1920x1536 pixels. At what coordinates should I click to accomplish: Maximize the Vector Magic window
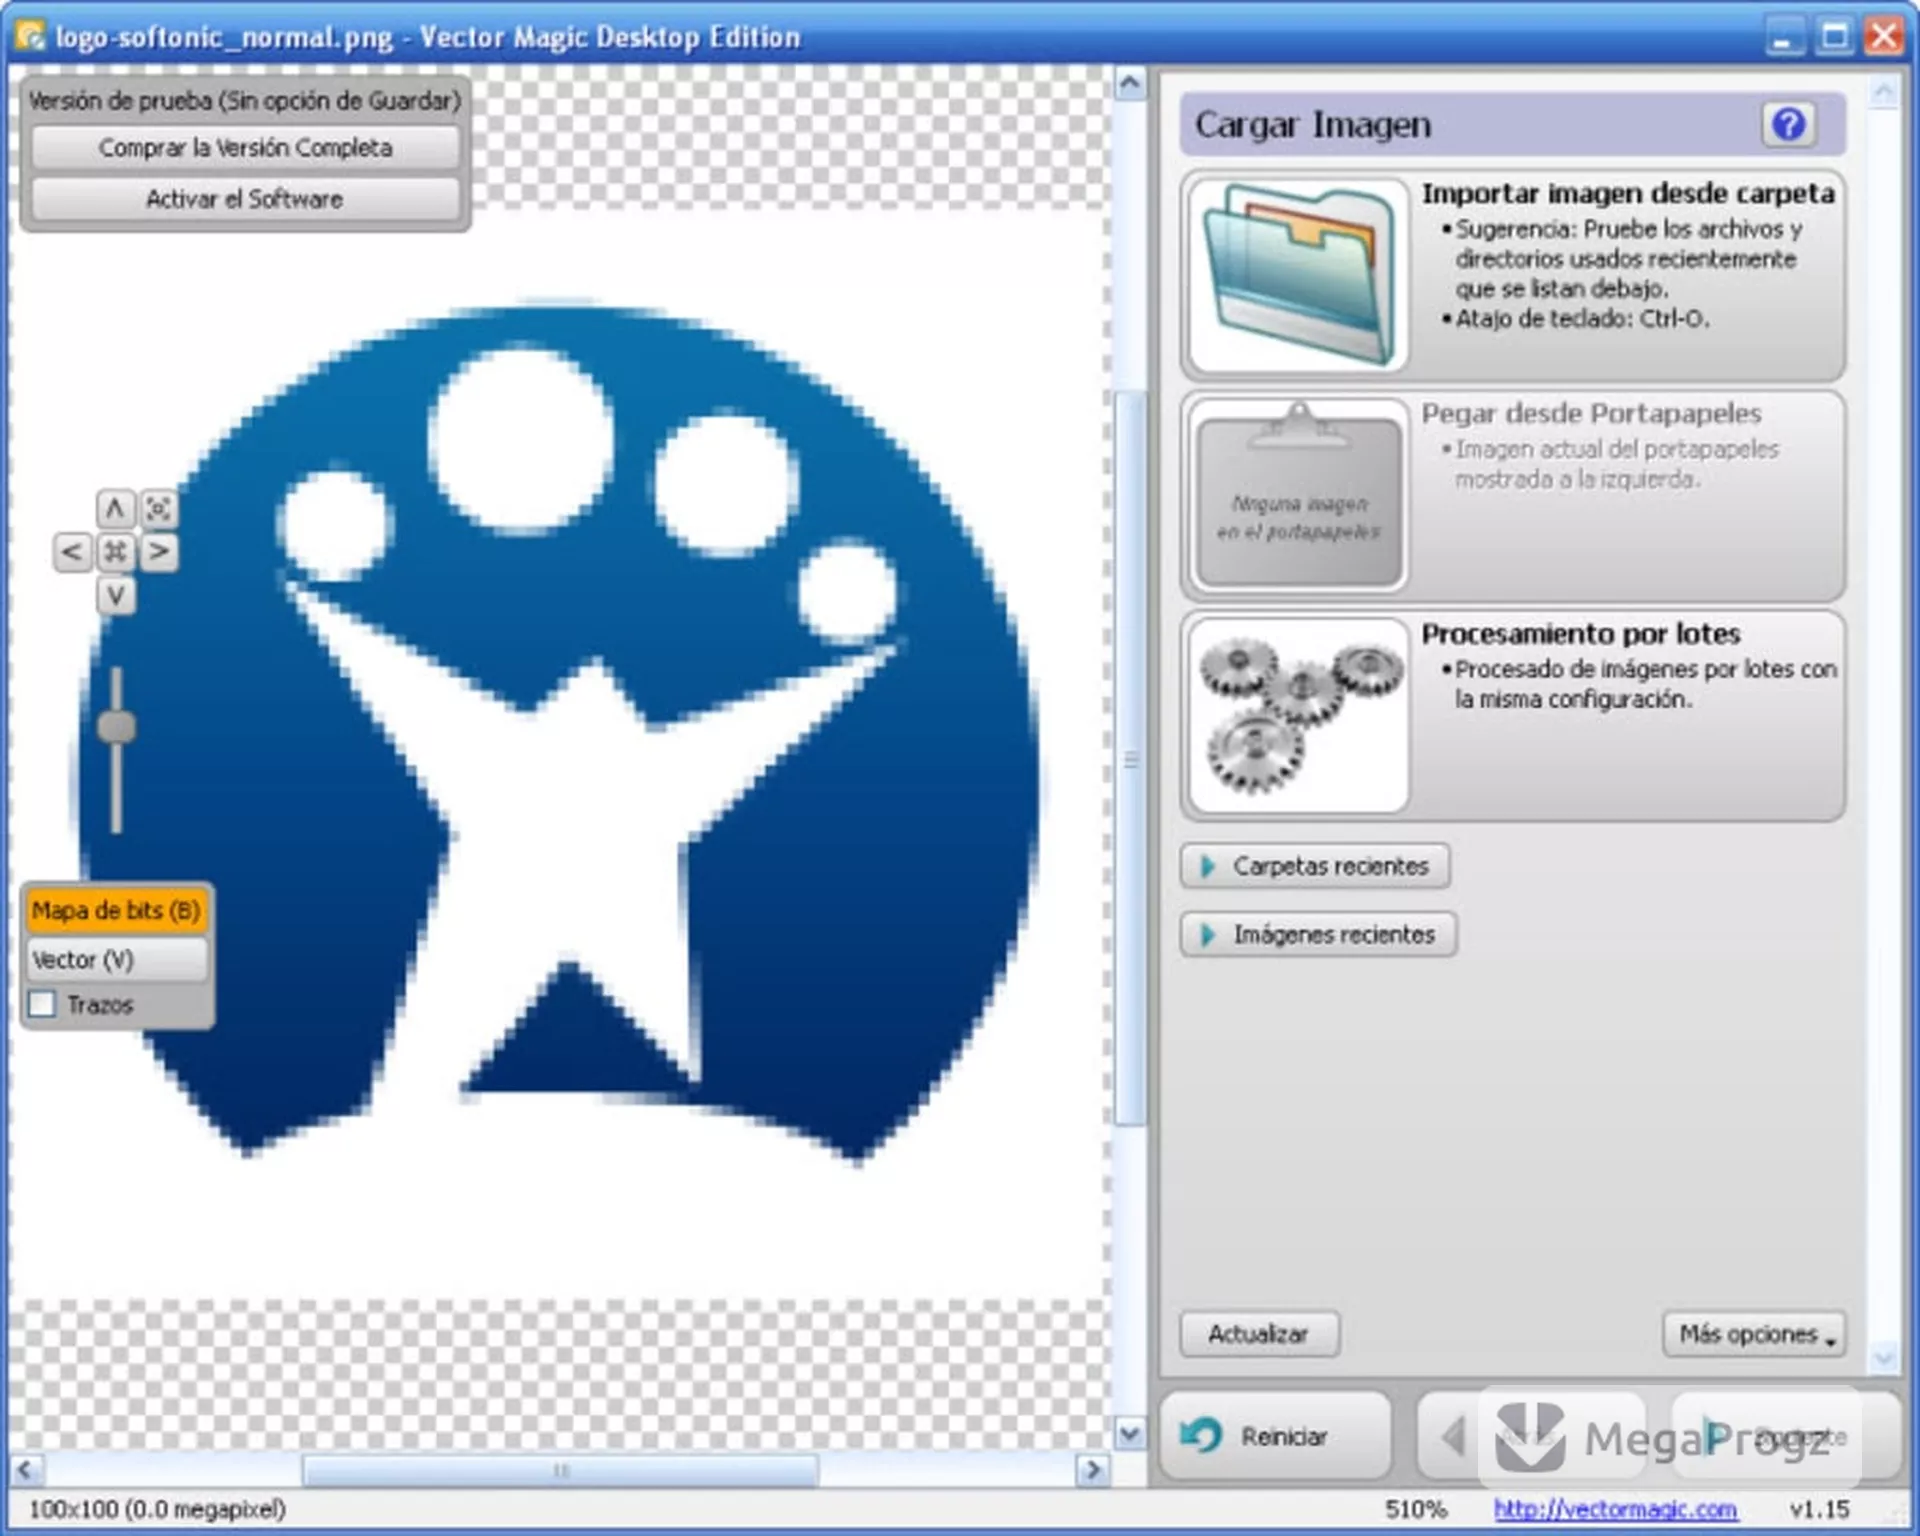(1834, 37)
